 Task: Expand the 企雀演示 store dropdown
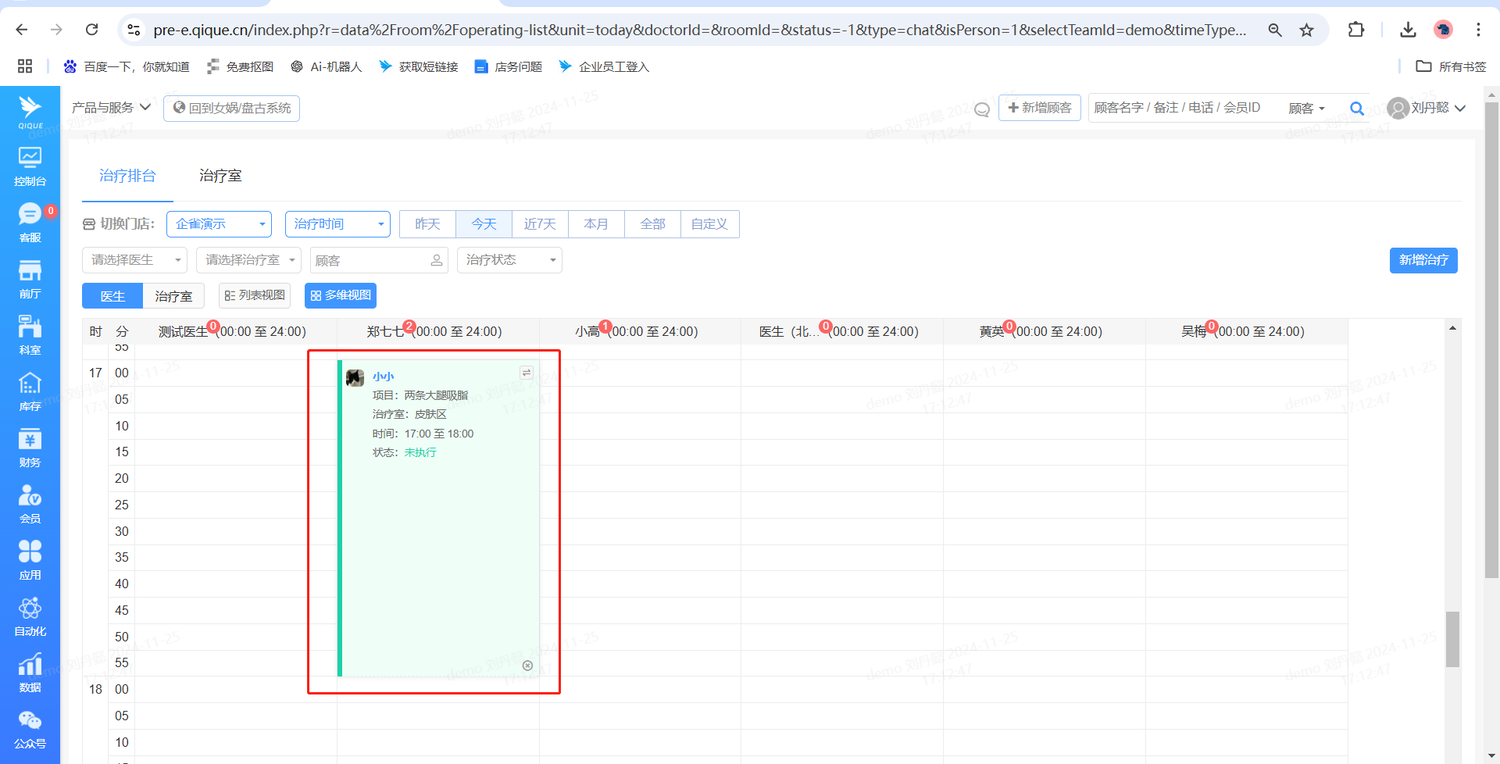218,224
